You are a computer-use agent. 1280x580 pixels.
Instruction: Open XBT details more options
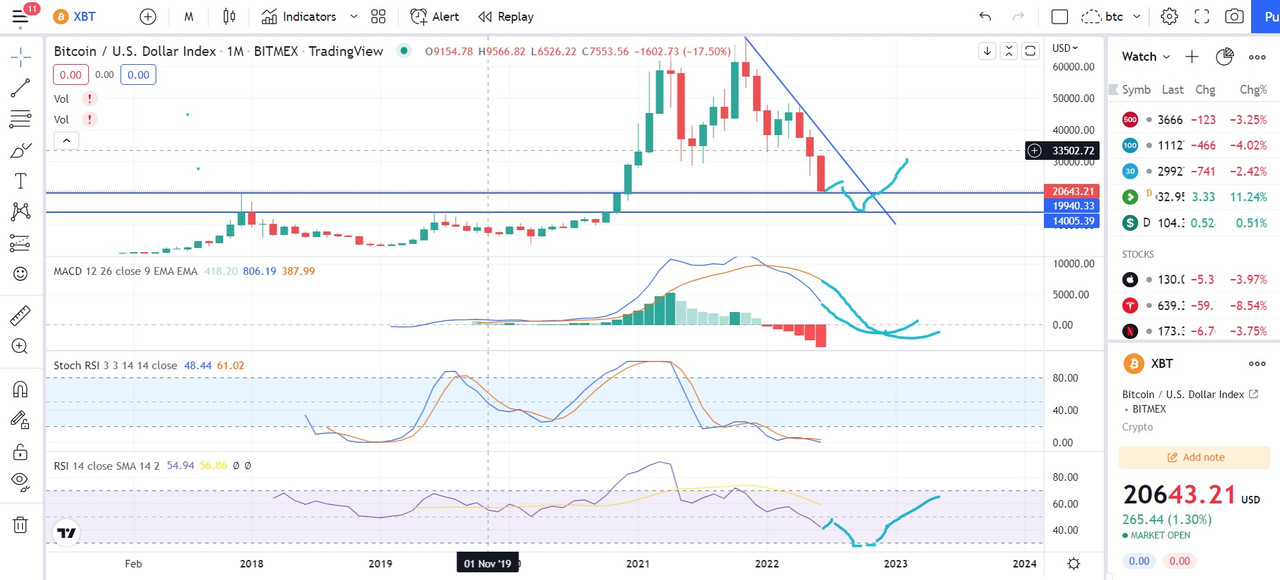tap(1257, 363)
